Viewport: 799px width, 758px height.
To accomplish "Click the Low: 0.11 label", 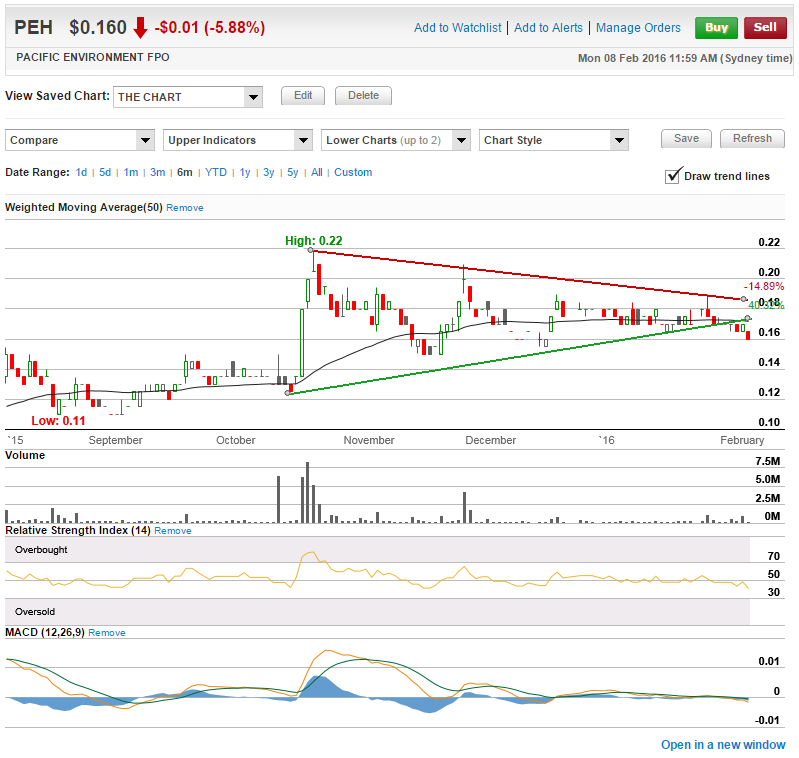I will (x=58, y=421).
